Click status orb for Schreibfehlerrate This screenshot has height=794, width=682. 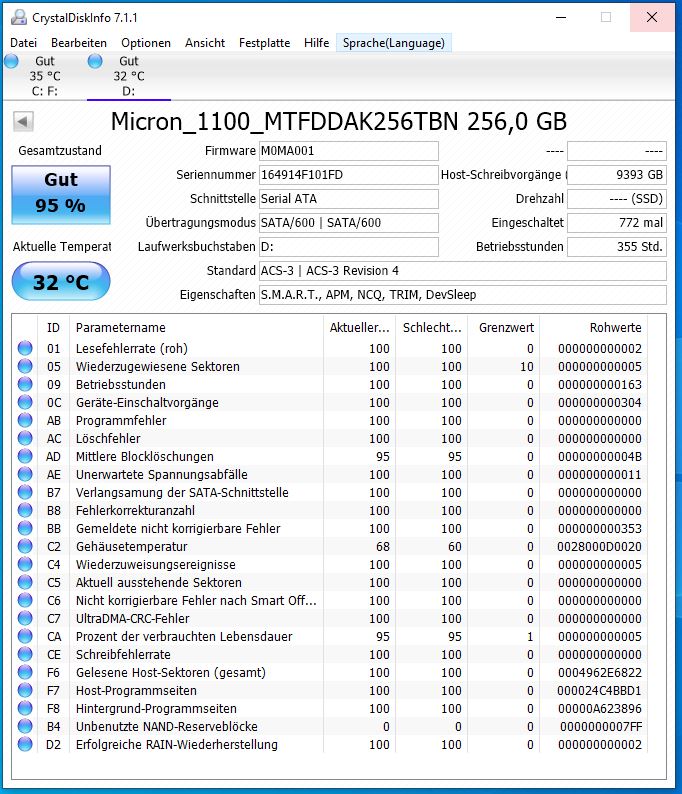(25, 654)
